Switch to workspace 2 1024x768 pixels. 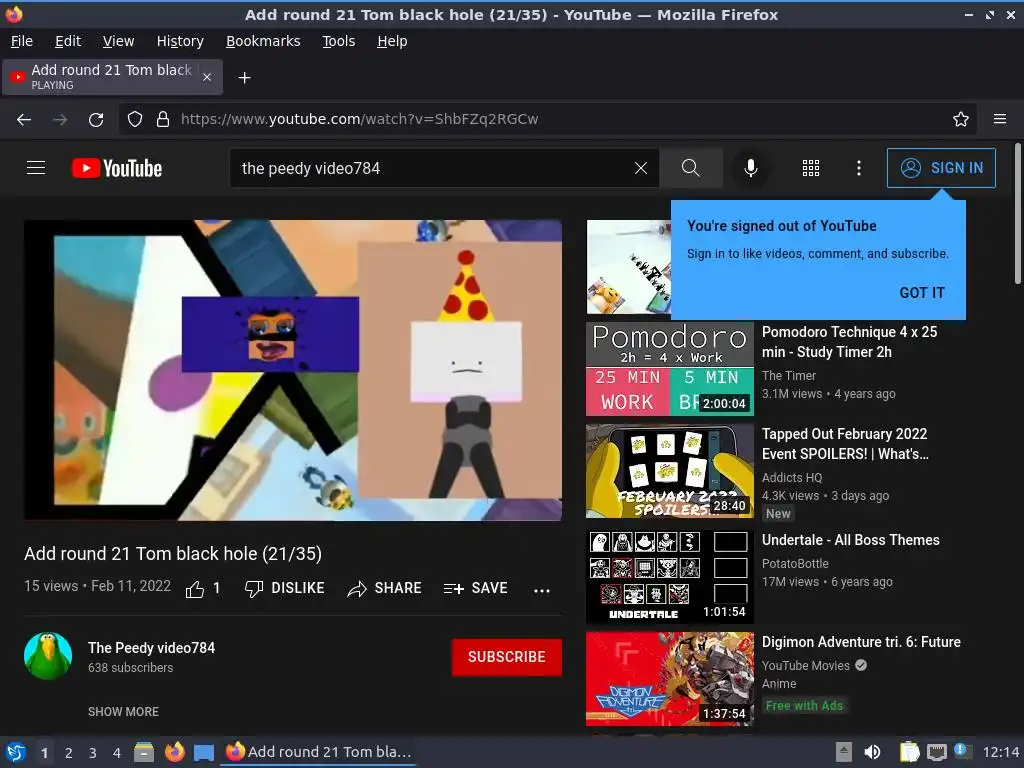pos(69,753)
